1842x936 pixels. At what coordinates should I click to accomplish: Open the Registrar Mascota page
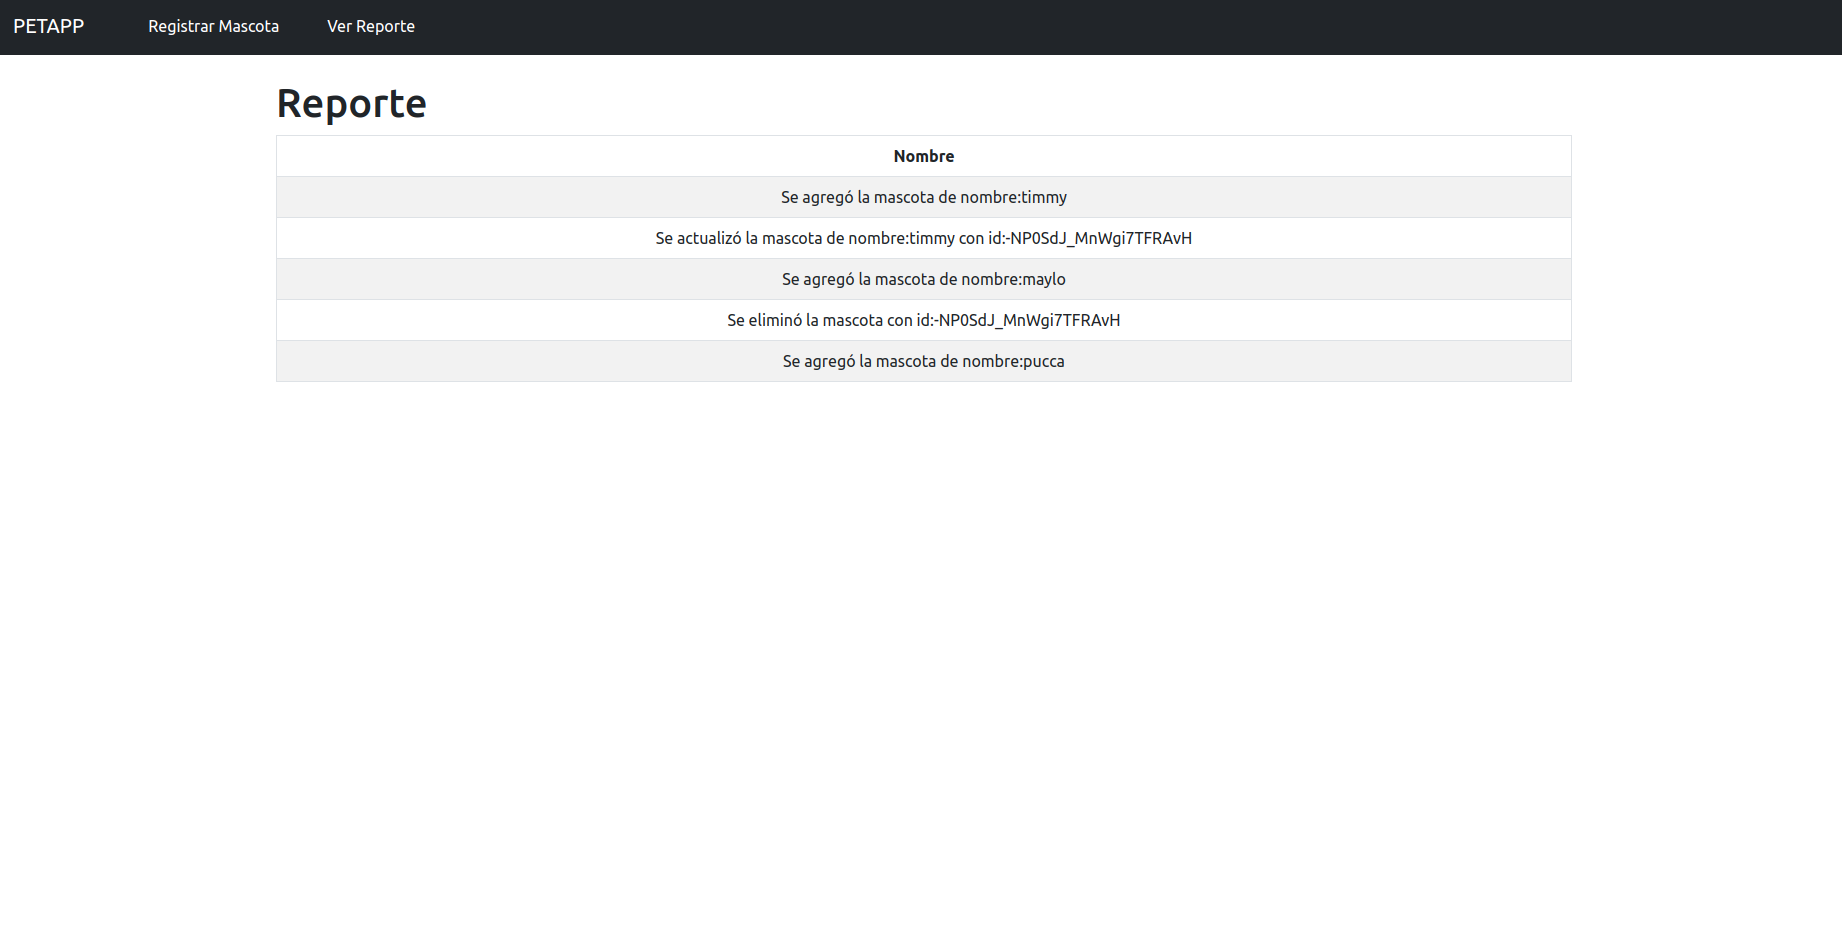point(214,26)
